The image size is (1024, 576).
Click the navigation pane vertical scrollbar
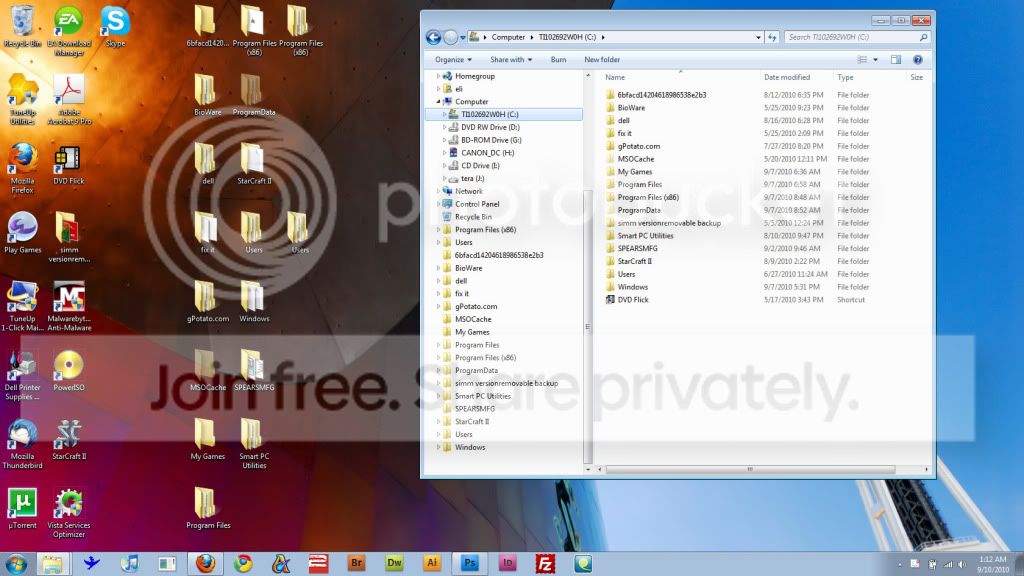(x=588, y=327)
